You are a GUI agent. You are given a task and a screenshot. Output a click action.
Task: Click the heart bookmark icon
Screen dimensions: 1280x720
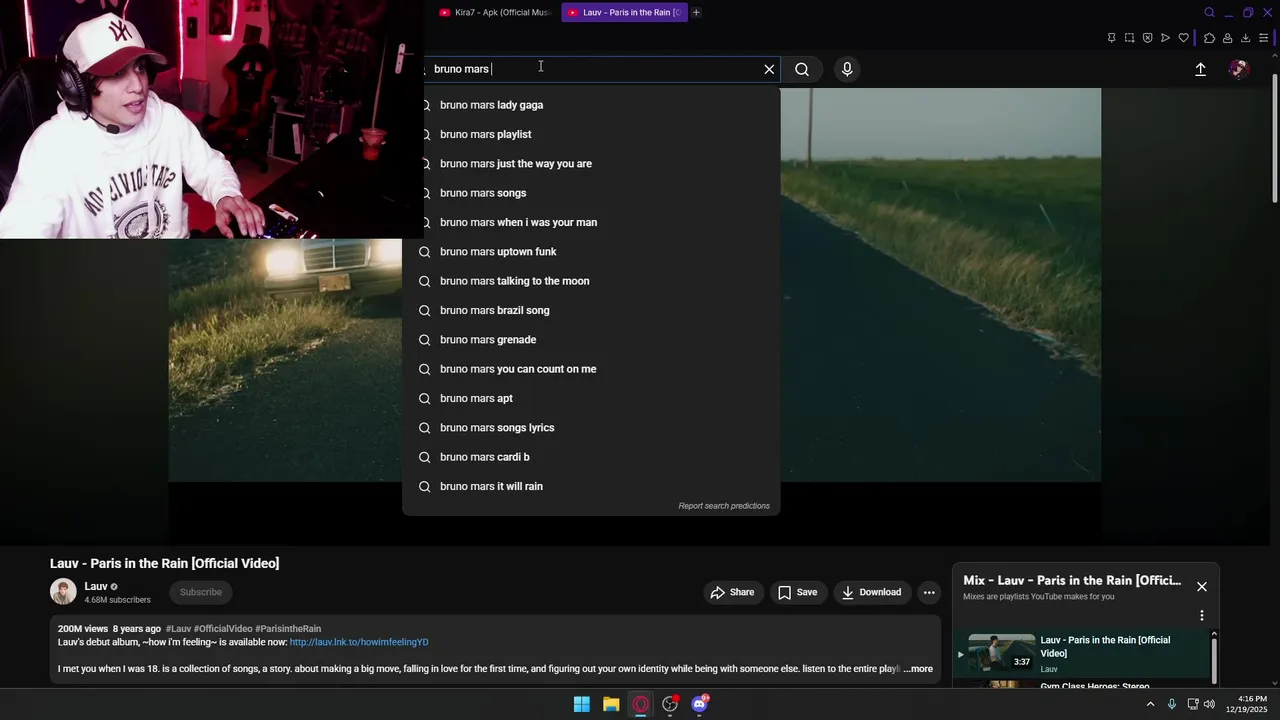(1184, 38)
